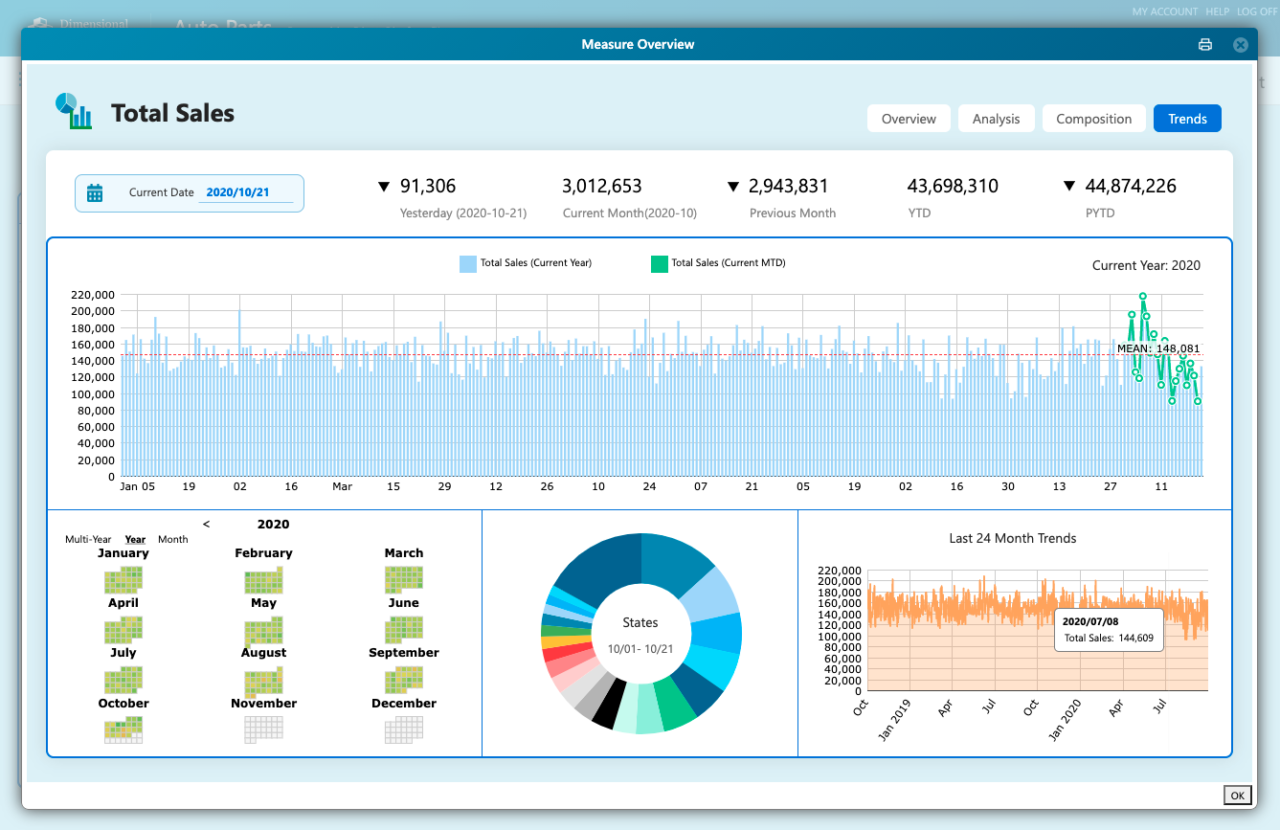Click the Current Date input showing 2020/10/21
This screenshot has width=1280, height=830.
click(239, 192)
